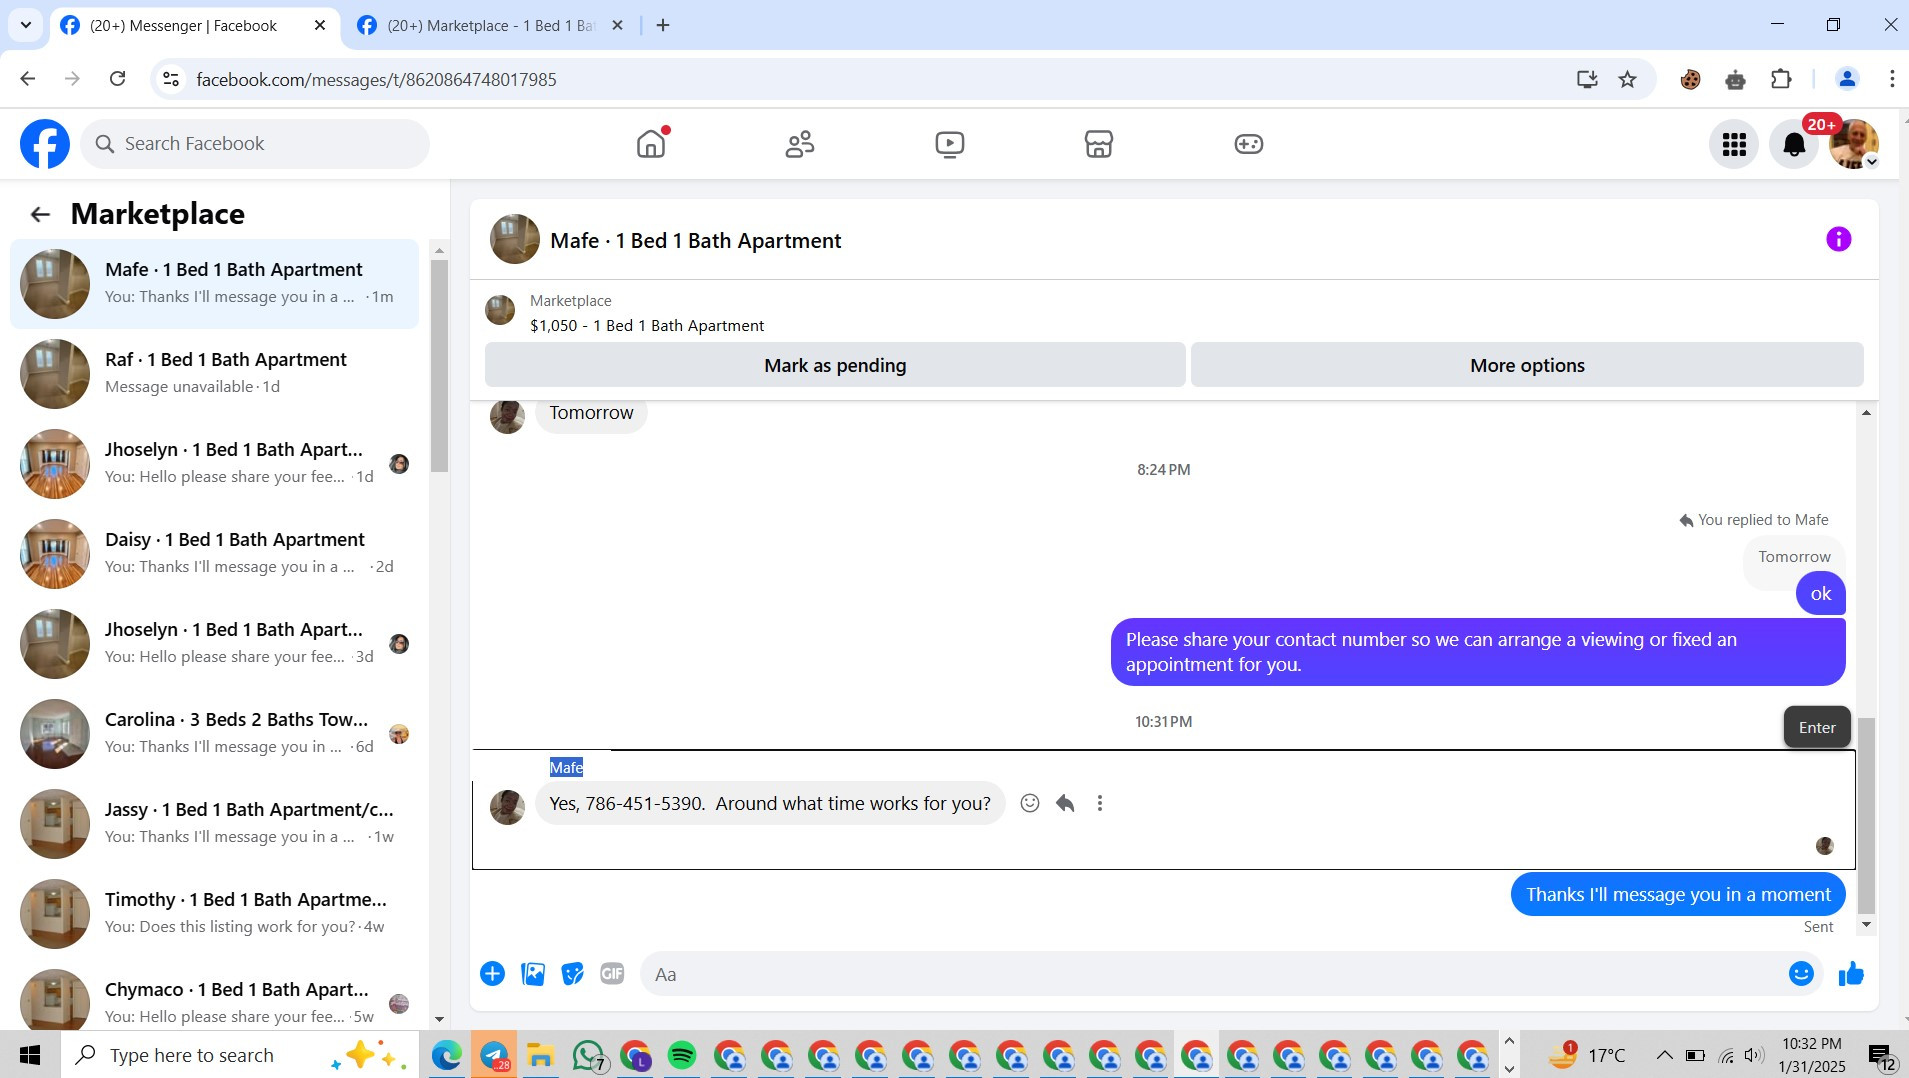This screenshot has width=1909, height=1078.
Task: Open Spotify from the taskbar
Action: click(x=682, y=1055)
